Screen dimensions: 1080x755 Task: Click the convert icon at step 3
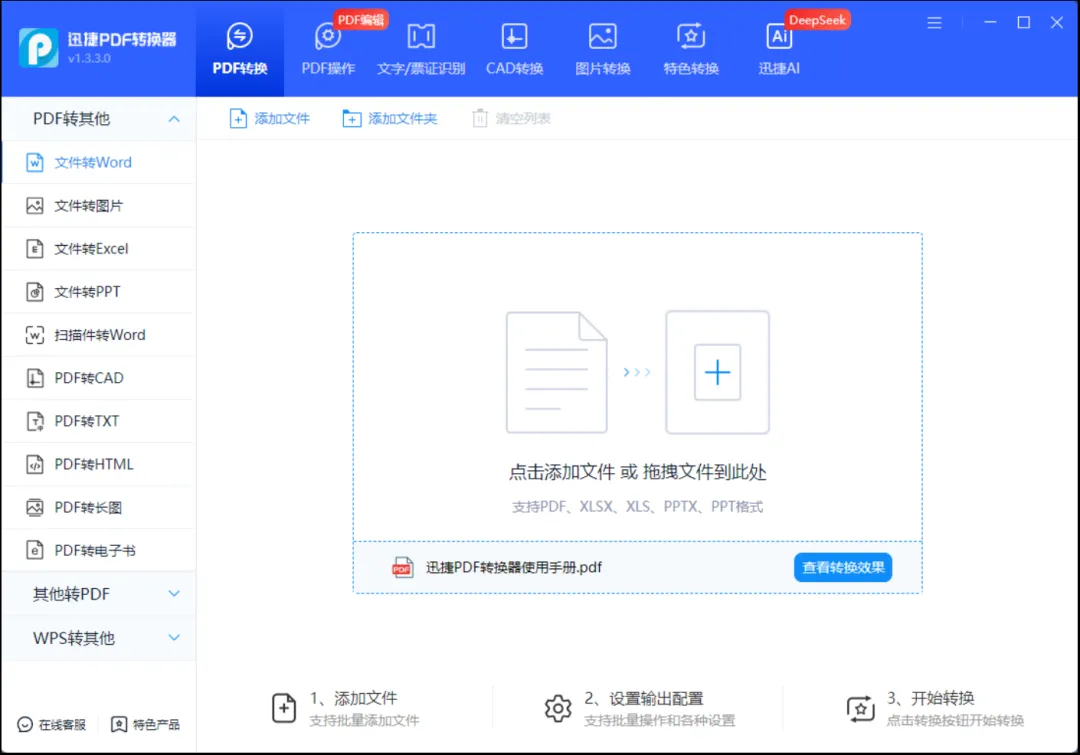click(860, 708)
